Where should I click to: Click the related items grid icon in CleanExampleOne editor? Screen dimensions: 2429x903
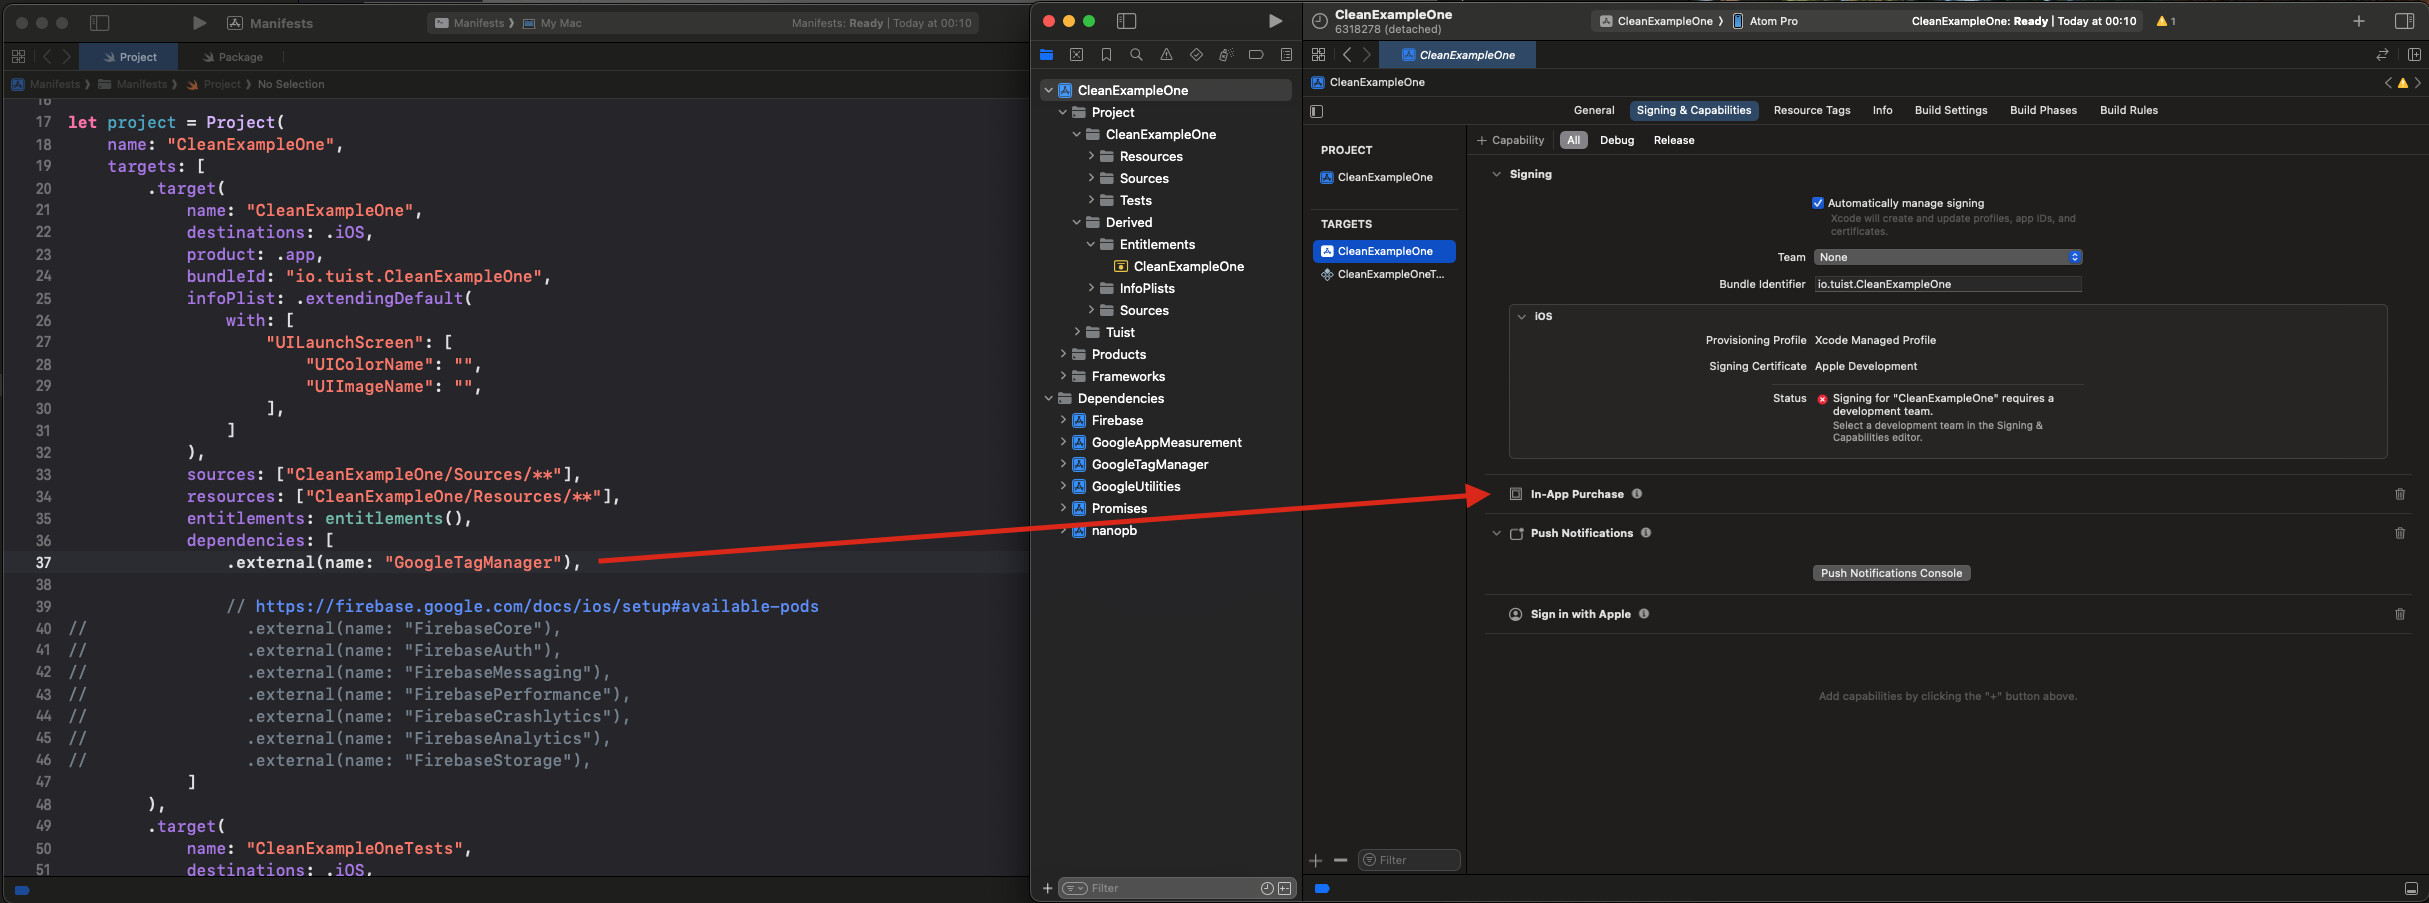[1318, 55]
